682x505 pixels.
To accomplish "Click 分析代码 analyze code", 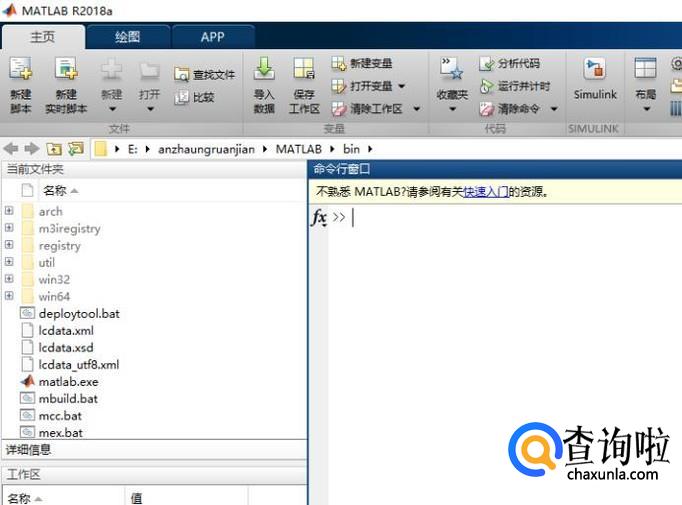I will click(x=509, y=64).
